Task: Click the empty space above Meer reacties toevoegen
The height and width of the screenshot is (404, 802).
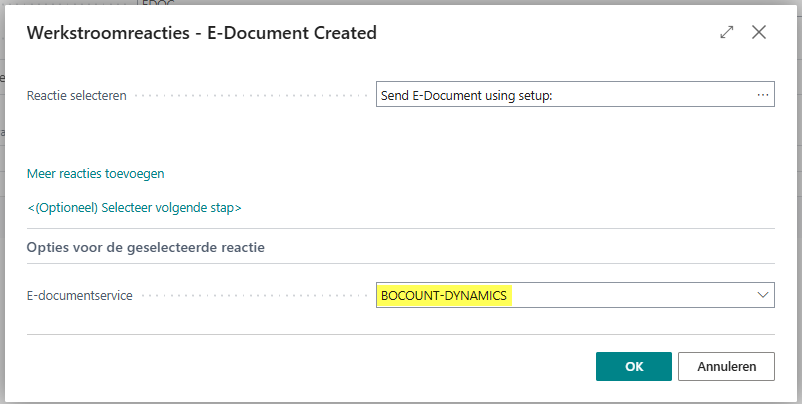Action: click(200, 140)
